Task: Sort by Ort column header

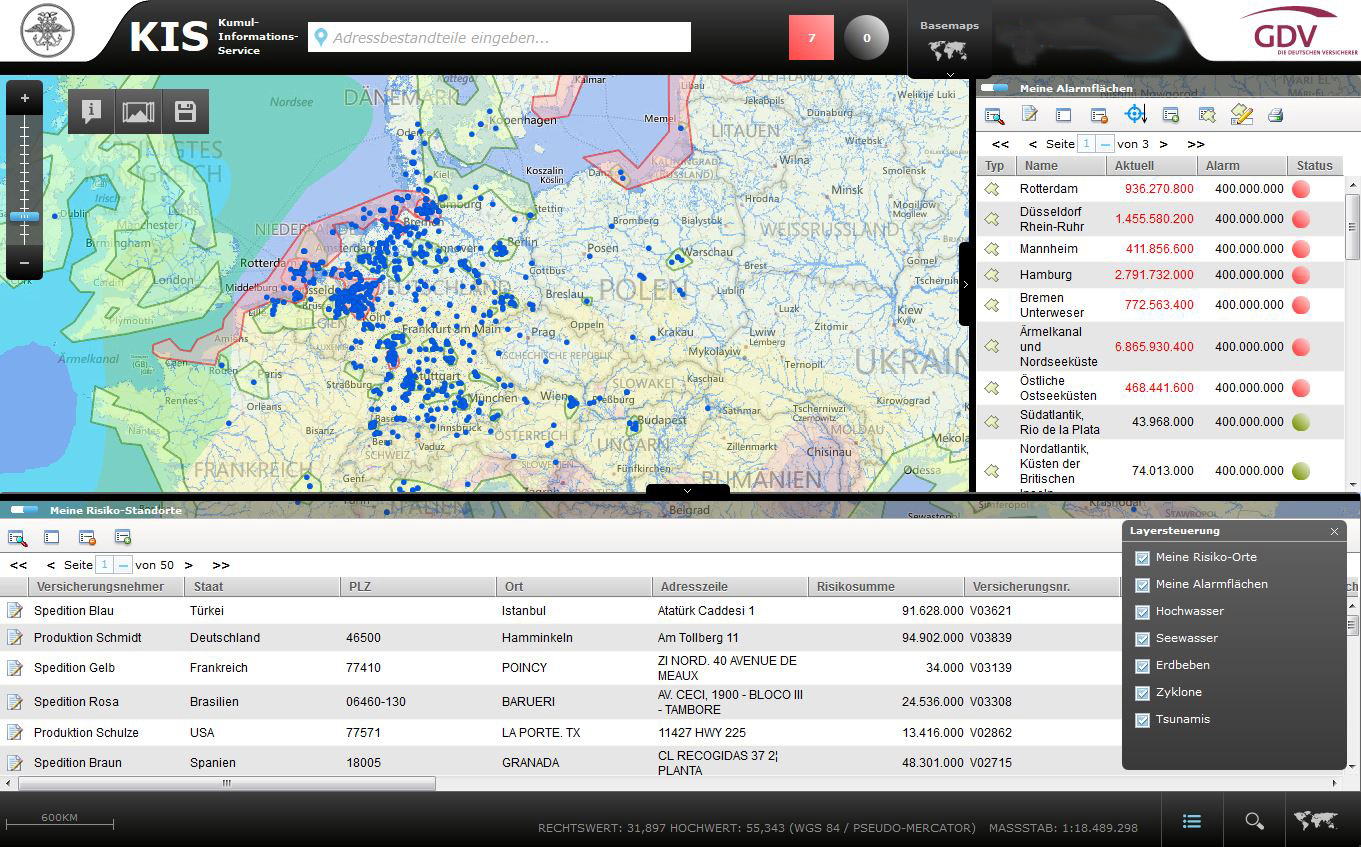Action: 573,586
